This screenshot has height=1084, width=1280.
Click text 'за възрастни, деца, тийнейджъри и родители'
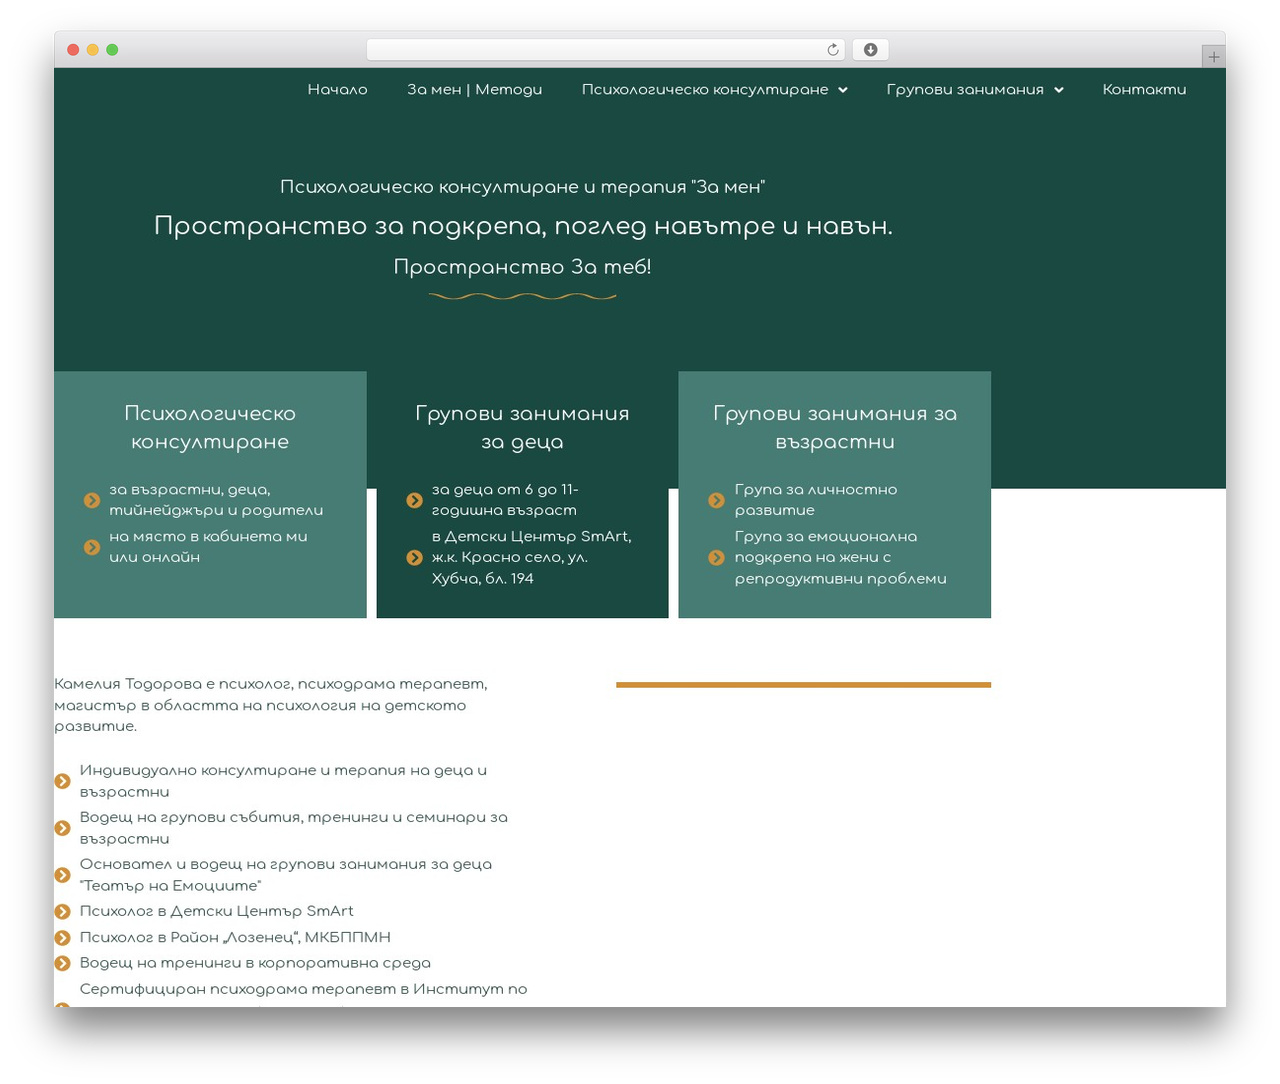pyautogui.click(x=216, y=500)
